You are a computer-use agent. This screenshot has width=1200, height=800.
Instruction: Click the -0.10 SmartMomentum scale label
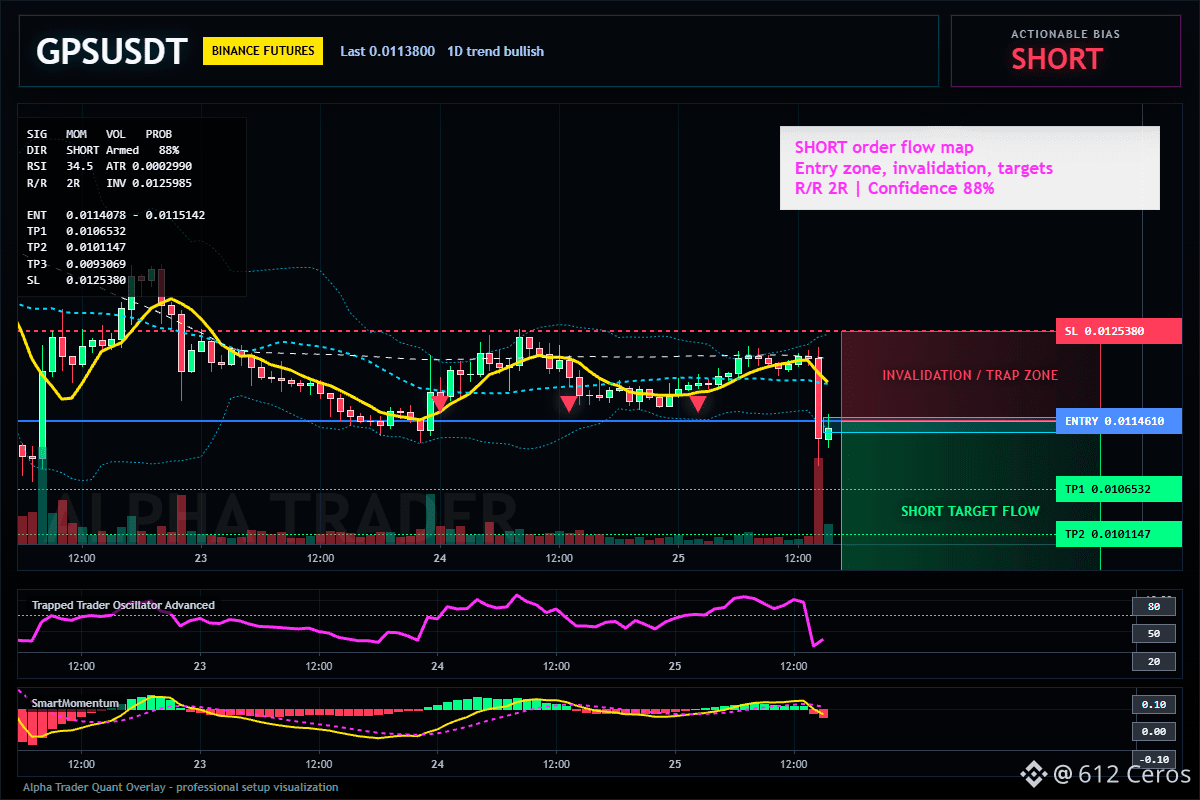tap(1153, 758)
